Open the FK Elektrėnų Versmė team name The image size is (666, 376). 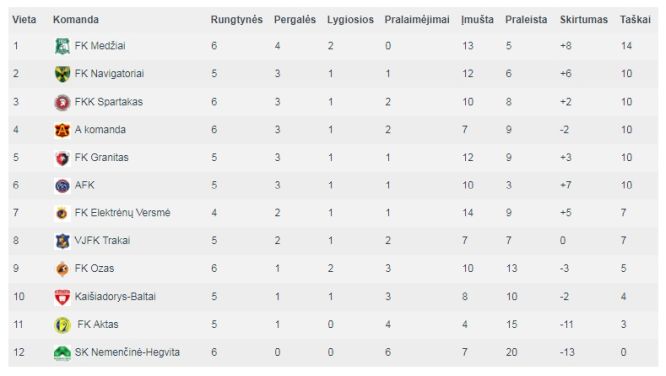[122, 212]
